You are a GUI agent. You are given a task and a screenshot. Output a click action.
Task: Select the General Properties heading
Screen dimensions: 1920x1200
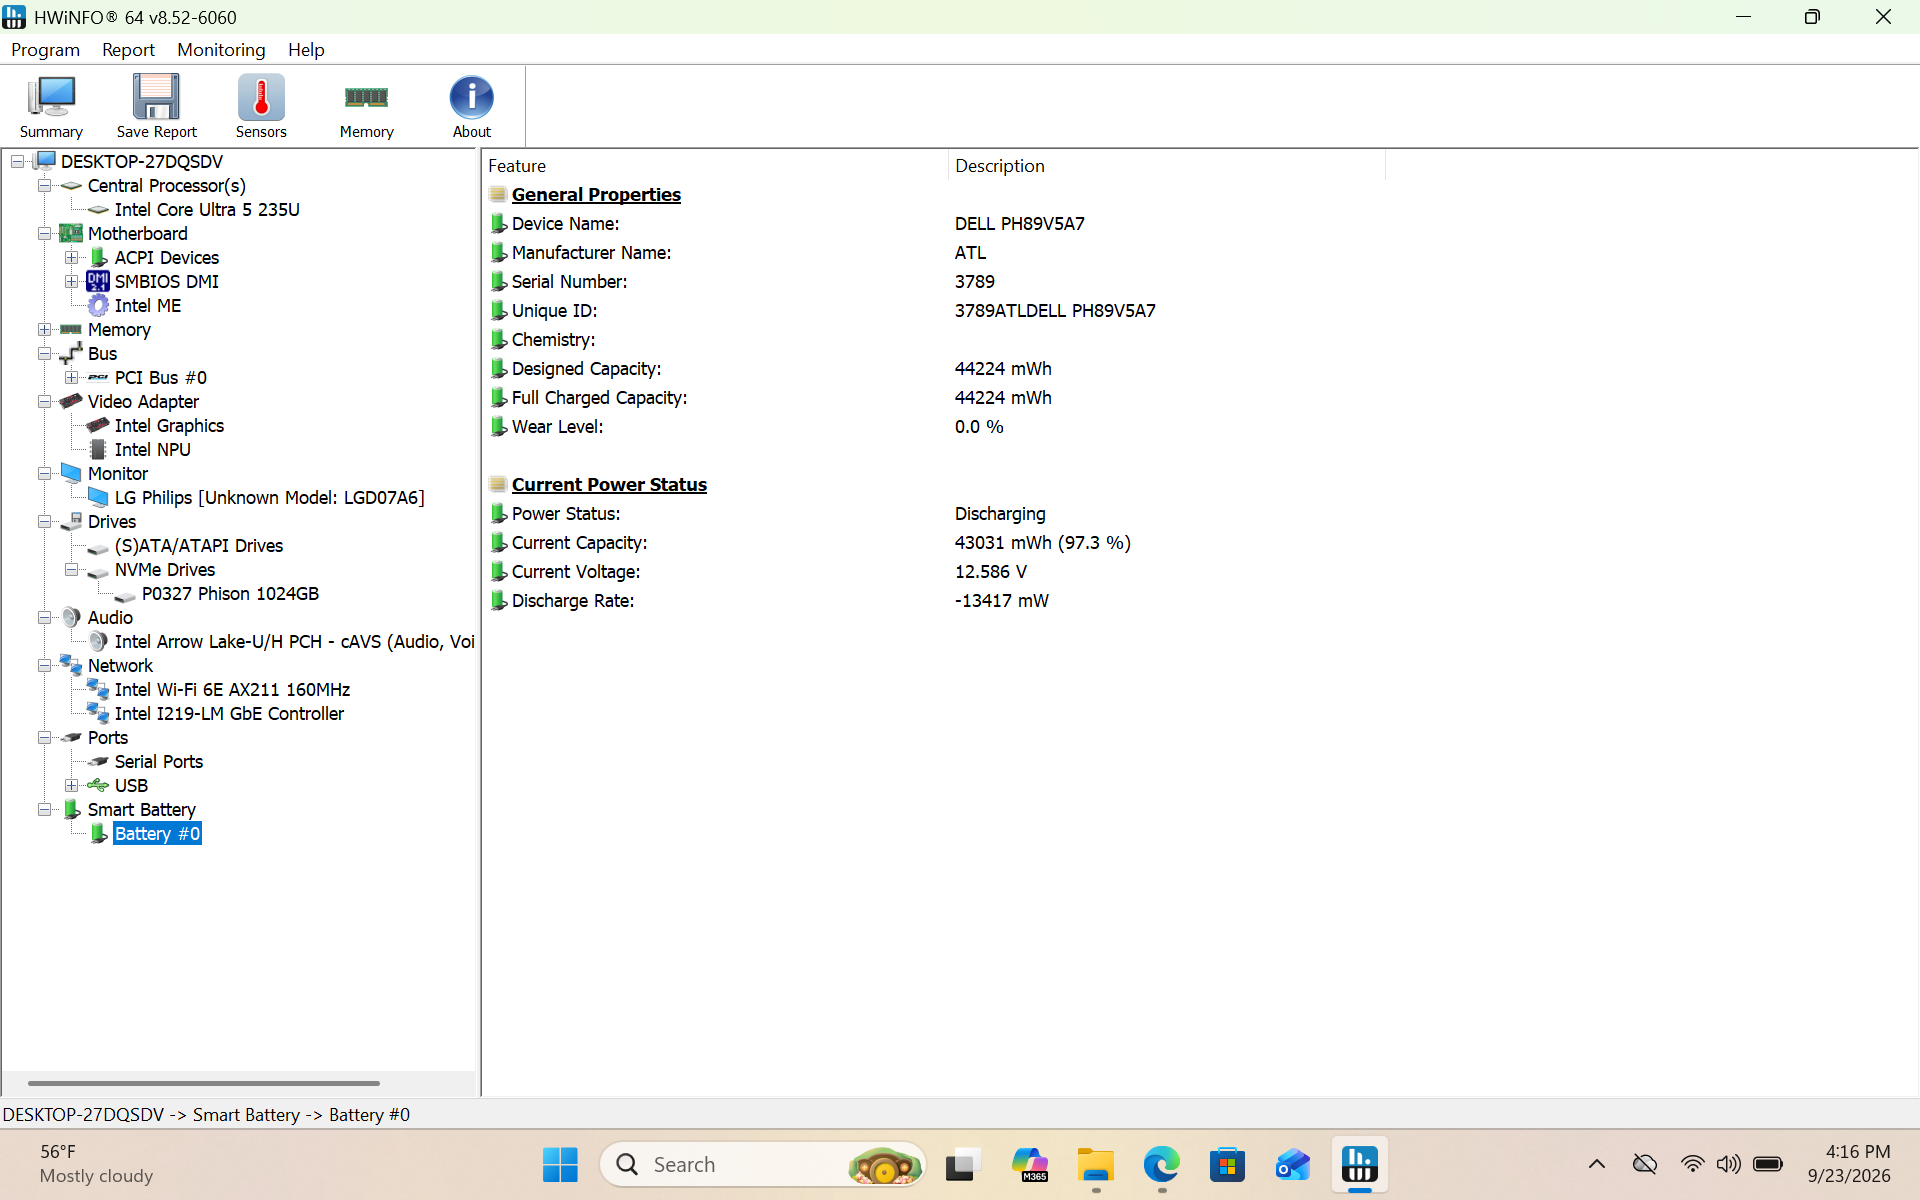[596, 195]
